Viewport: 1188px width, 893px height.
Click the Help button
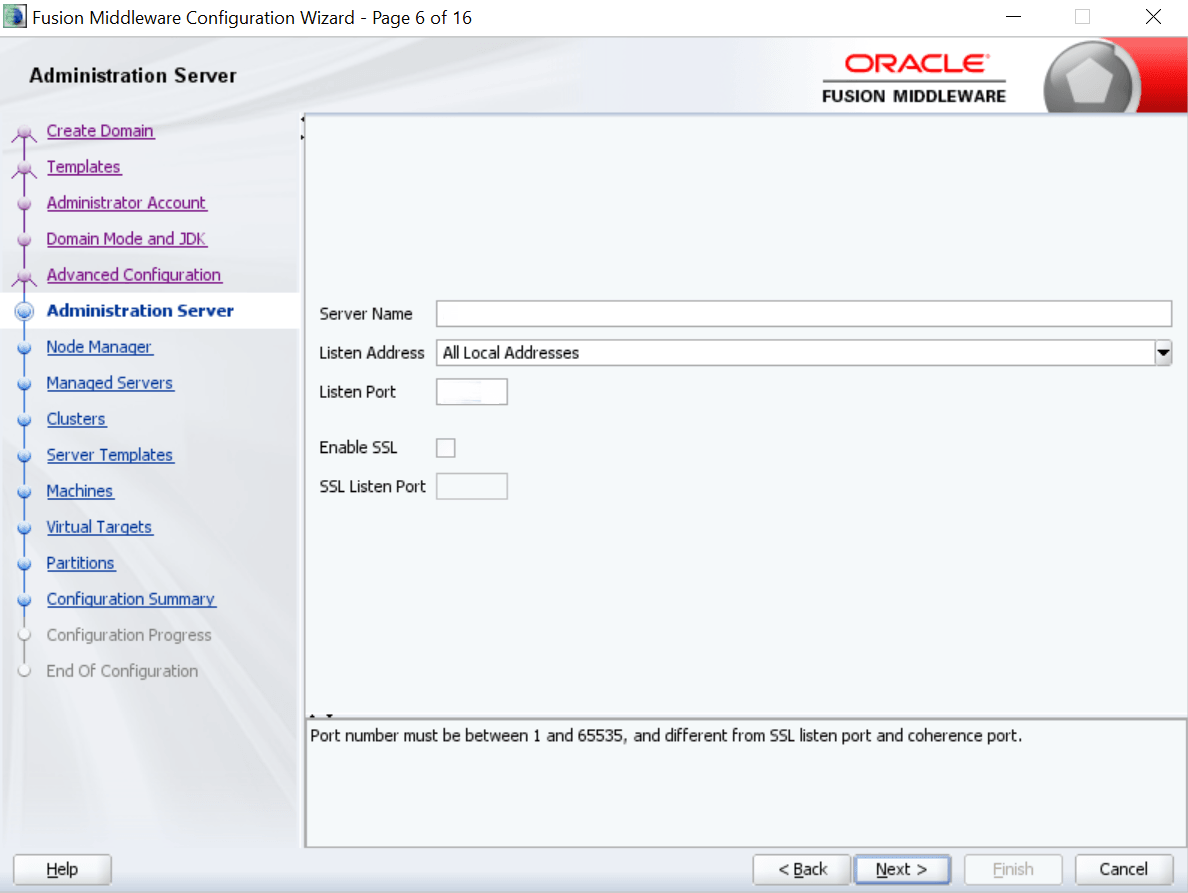click(x=62, y=869)
